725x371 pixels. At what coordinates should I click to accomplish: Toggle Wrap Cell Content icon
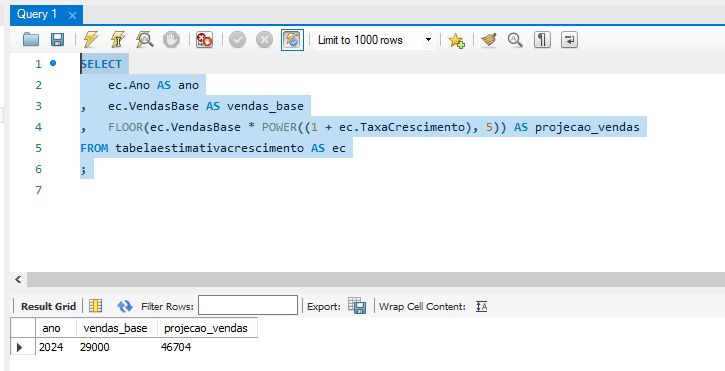tap(481, 306)
